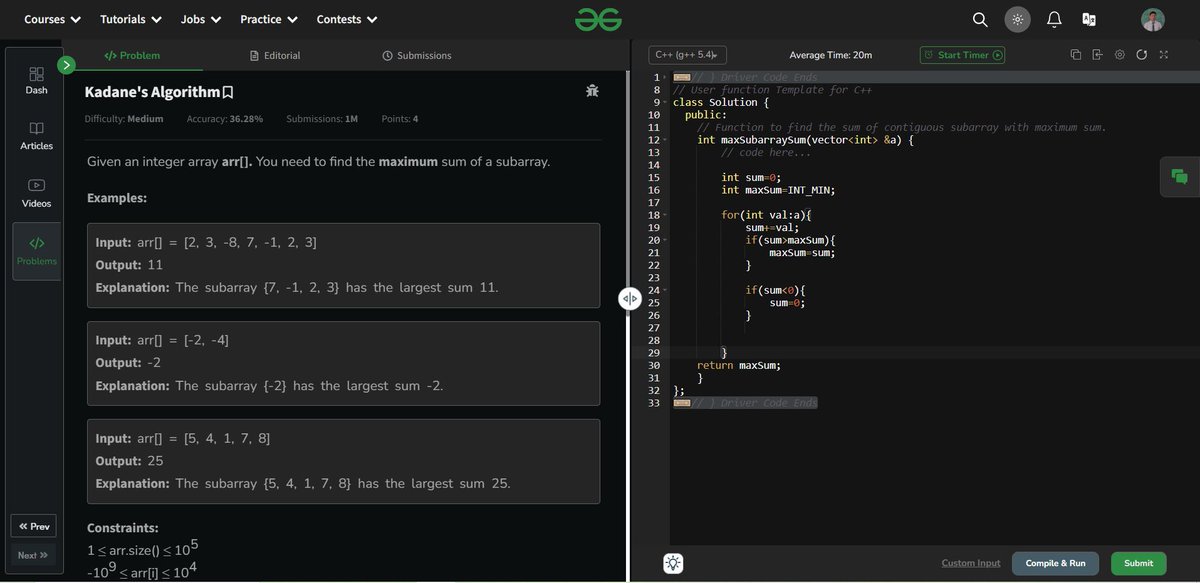Viewport: 1200px width, 583px height.
Task: Expand the Jobs dropdown menu
Action: click(x=200, y=19)
